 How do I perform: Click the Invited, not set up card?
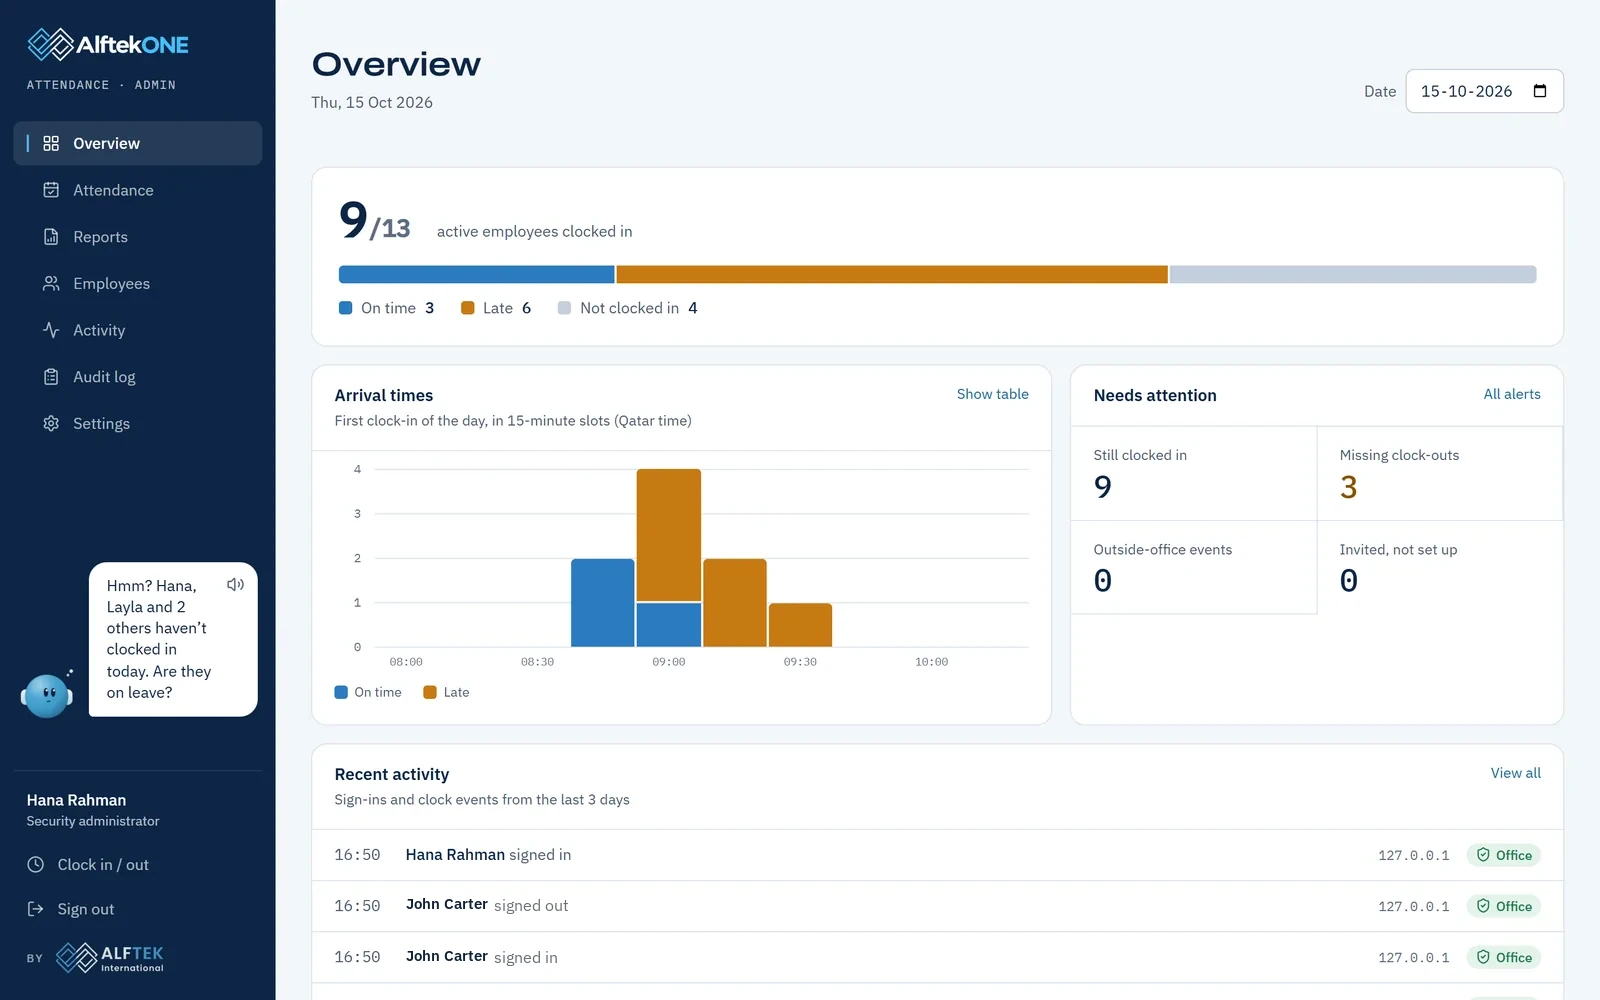1440,567
